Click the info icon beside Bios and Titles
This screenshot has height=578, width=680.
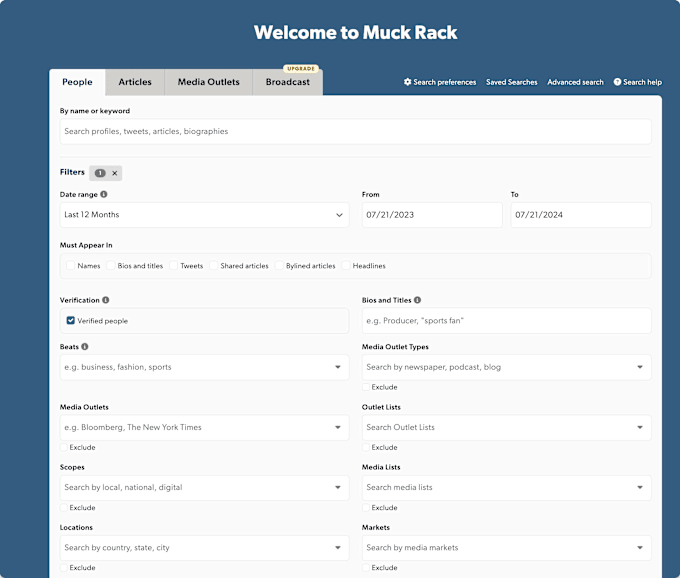[417, 300]
